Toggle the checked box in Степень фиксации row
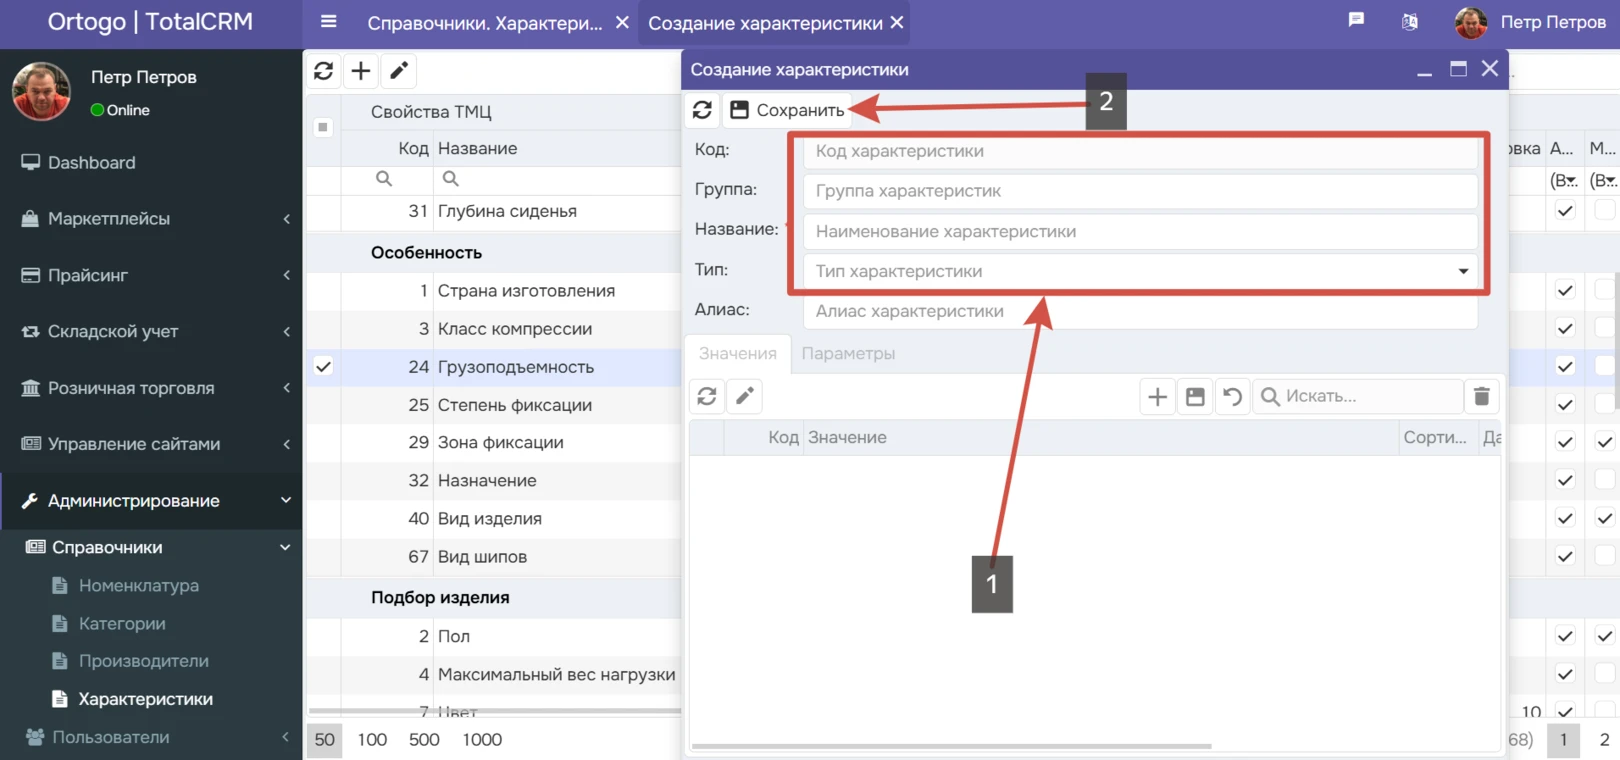 click(1565, 404)
